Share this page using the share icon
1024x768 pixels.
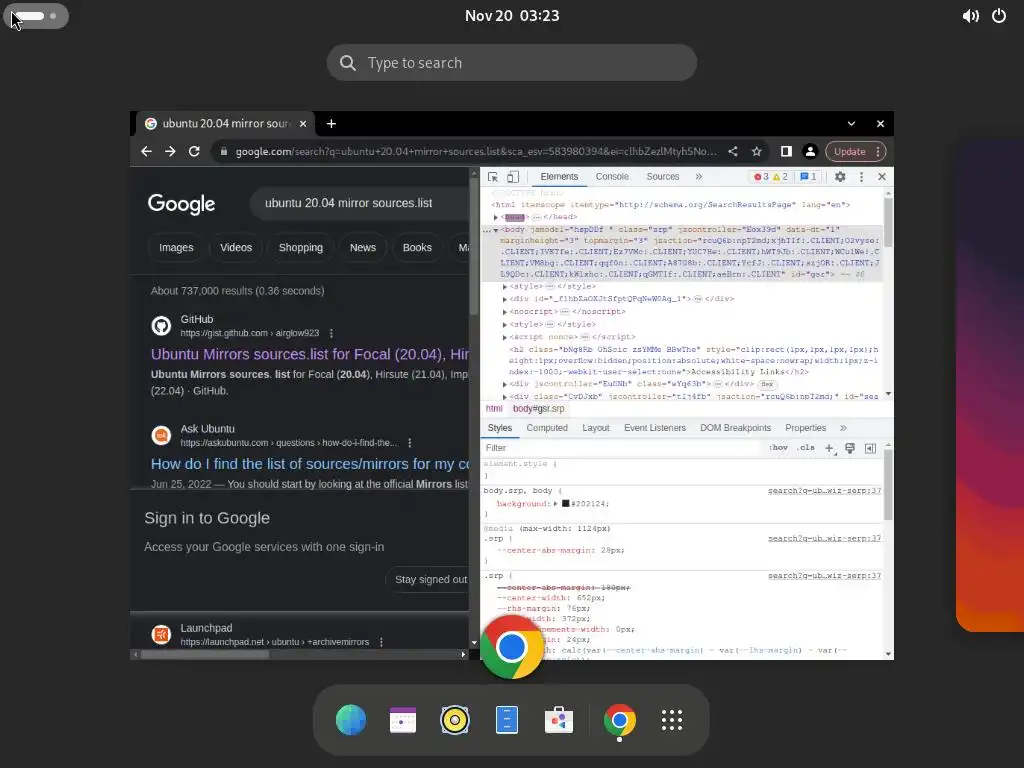pos(733,152)
